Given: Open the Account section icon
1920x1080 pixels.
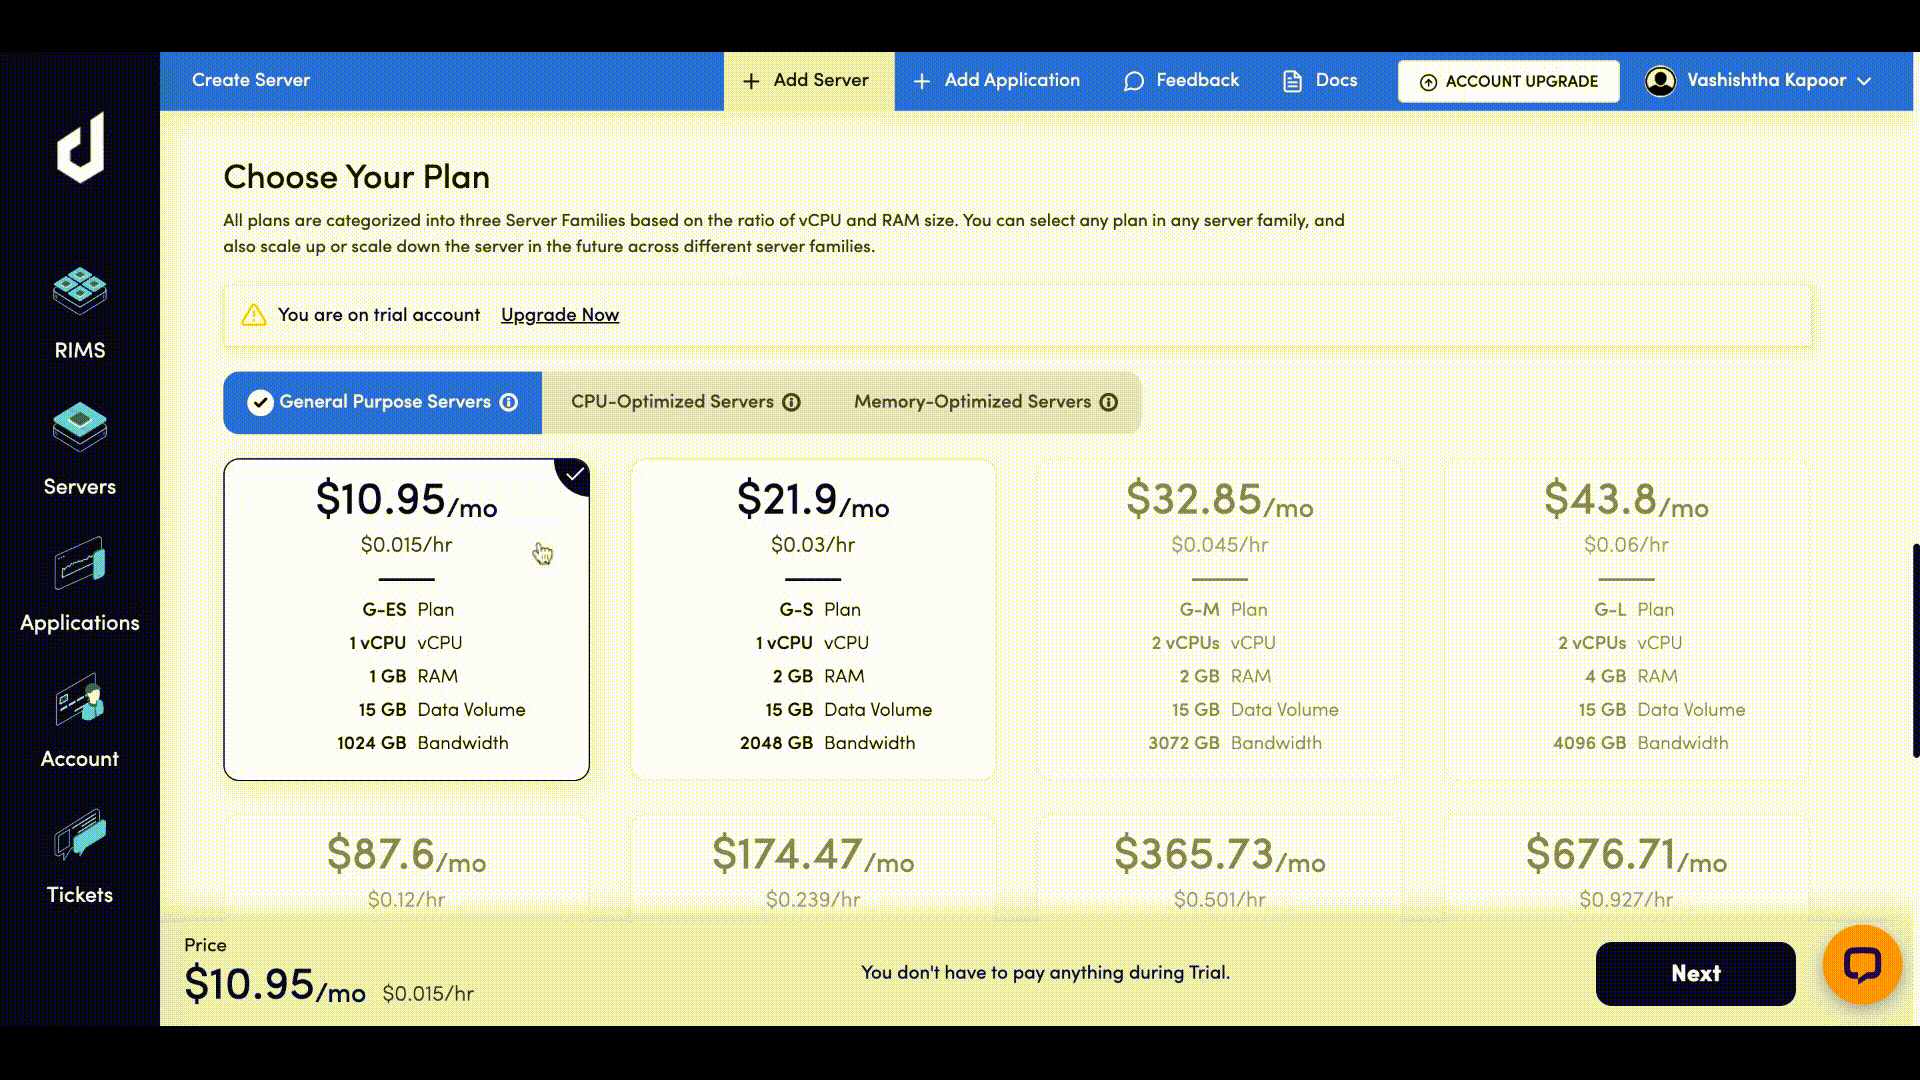Looking at the screenshot, I should pos(80,699).
